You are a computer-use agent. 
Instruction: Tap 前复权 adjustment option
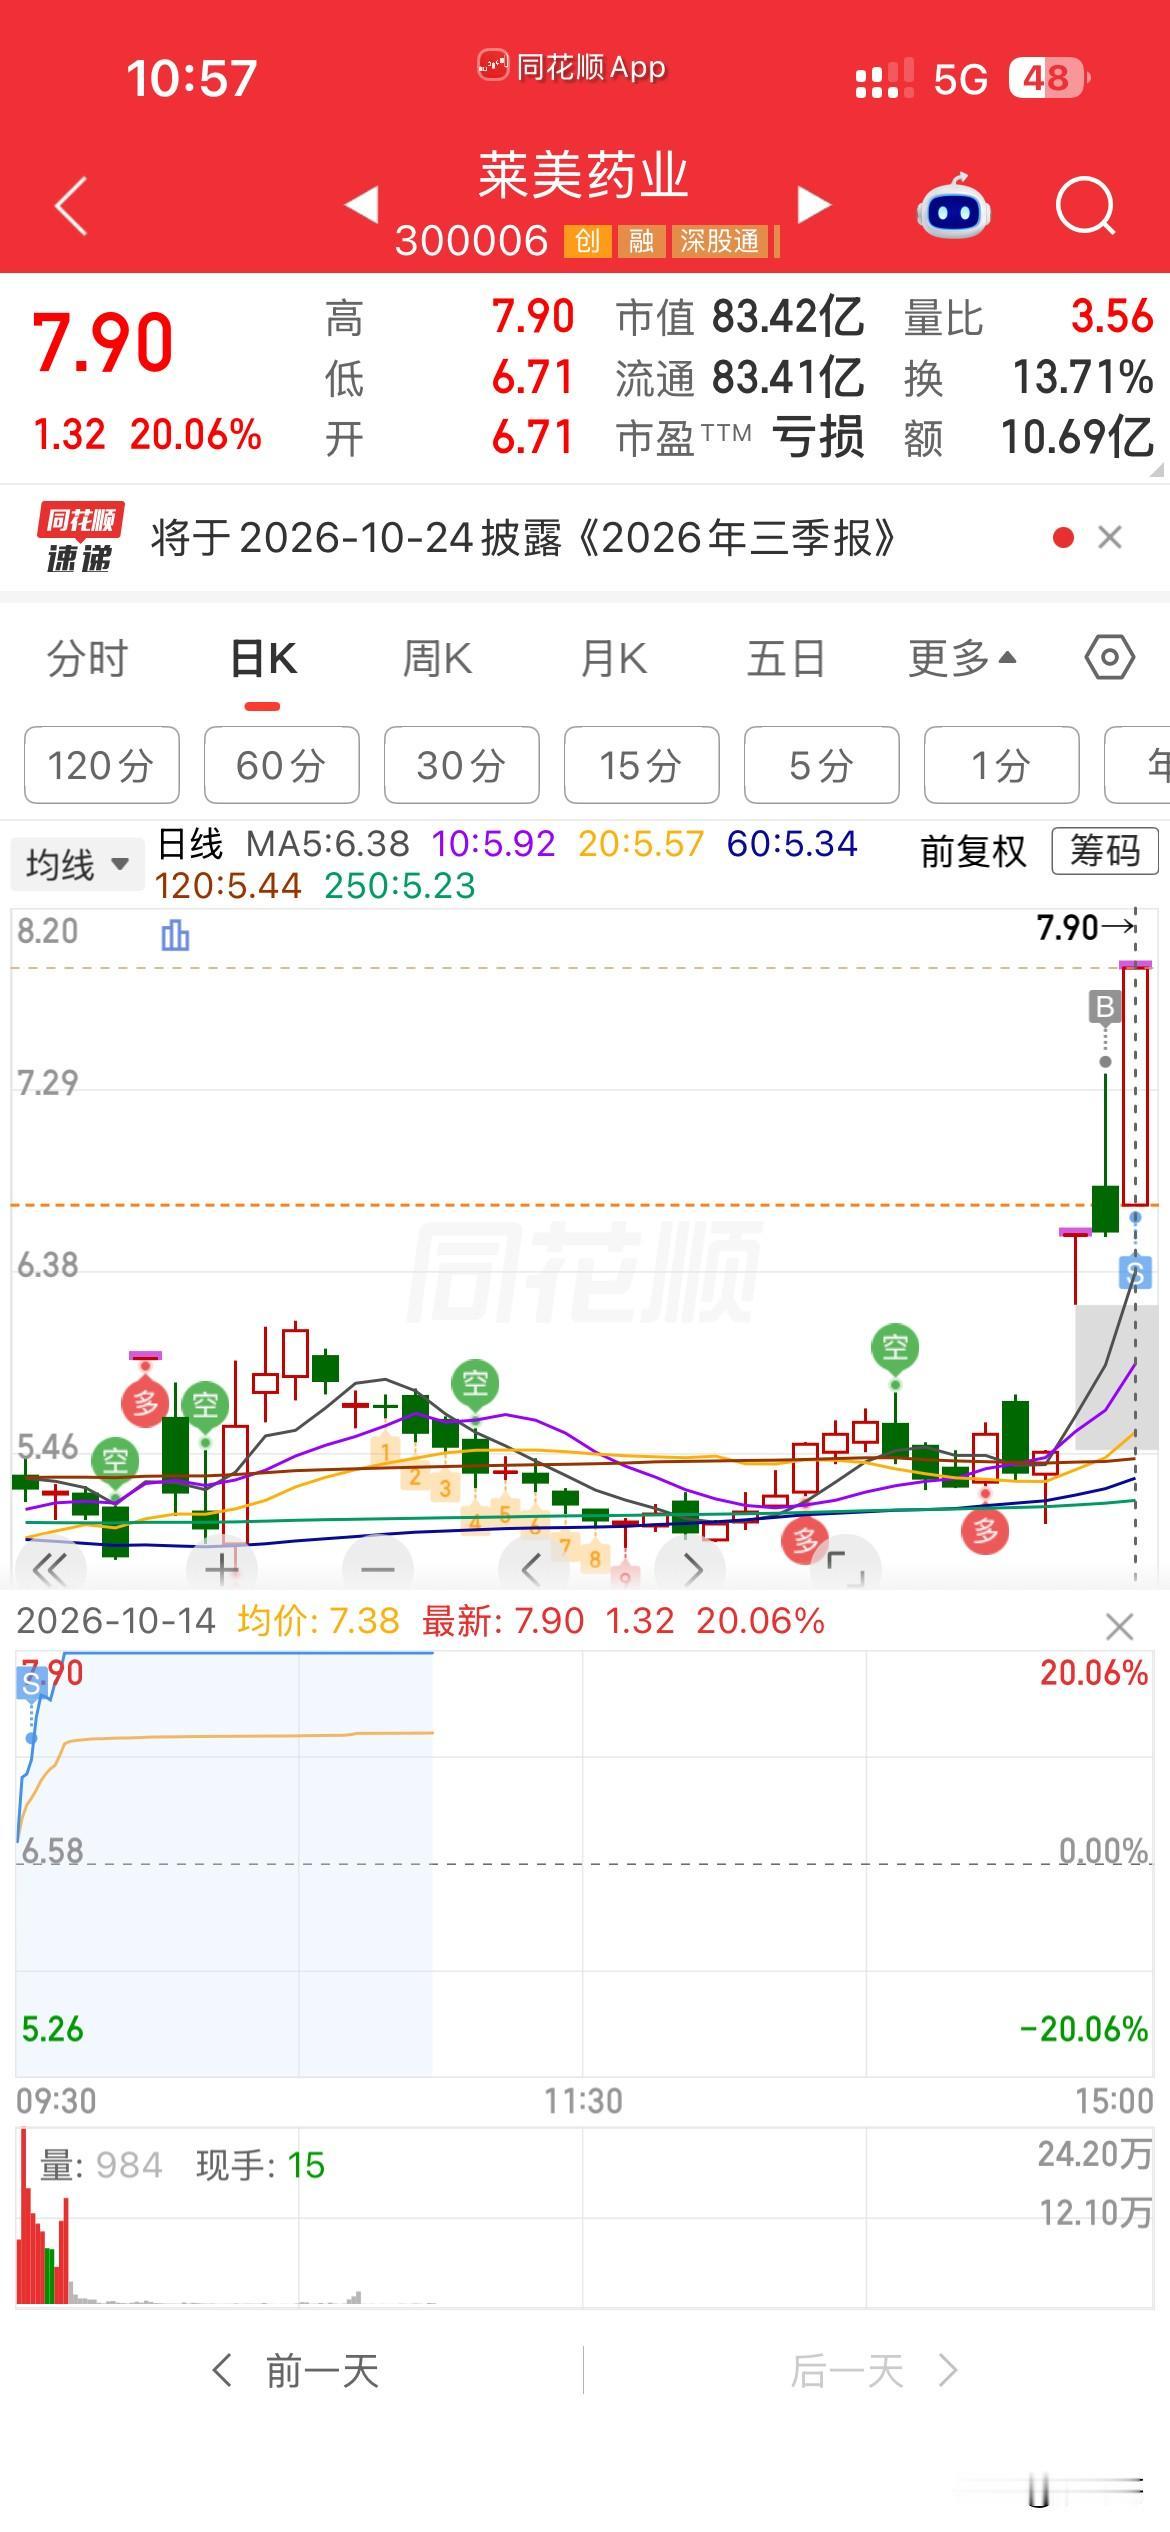[x=973, y=852]
